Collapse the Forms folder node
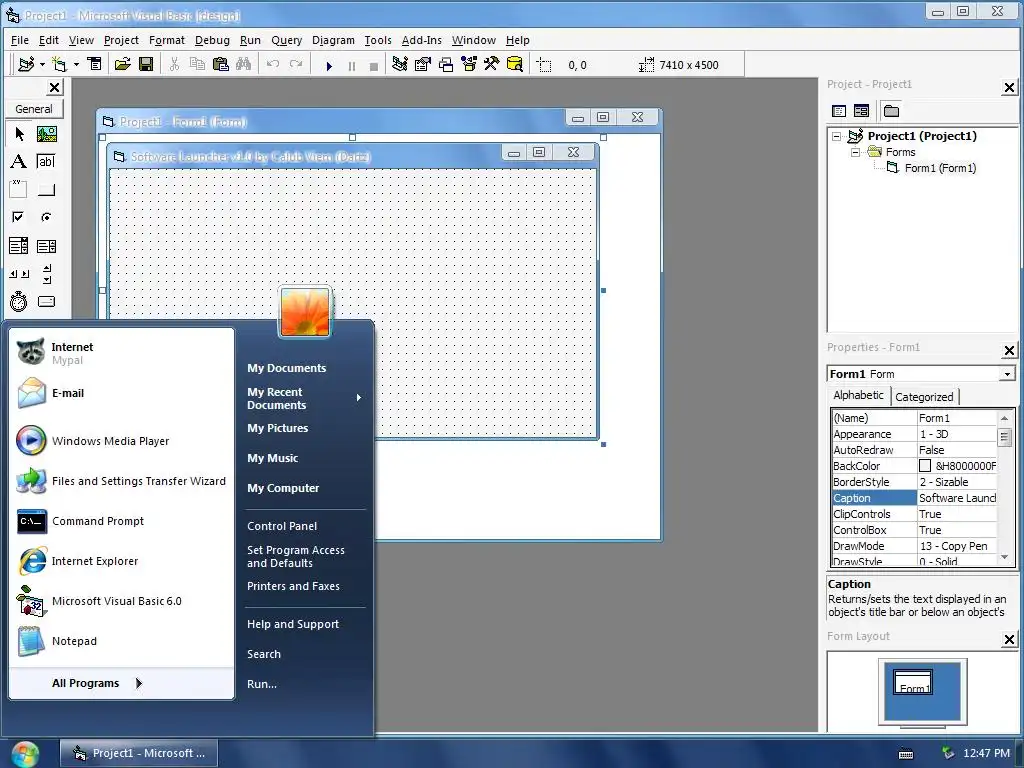 coord(855,152)
